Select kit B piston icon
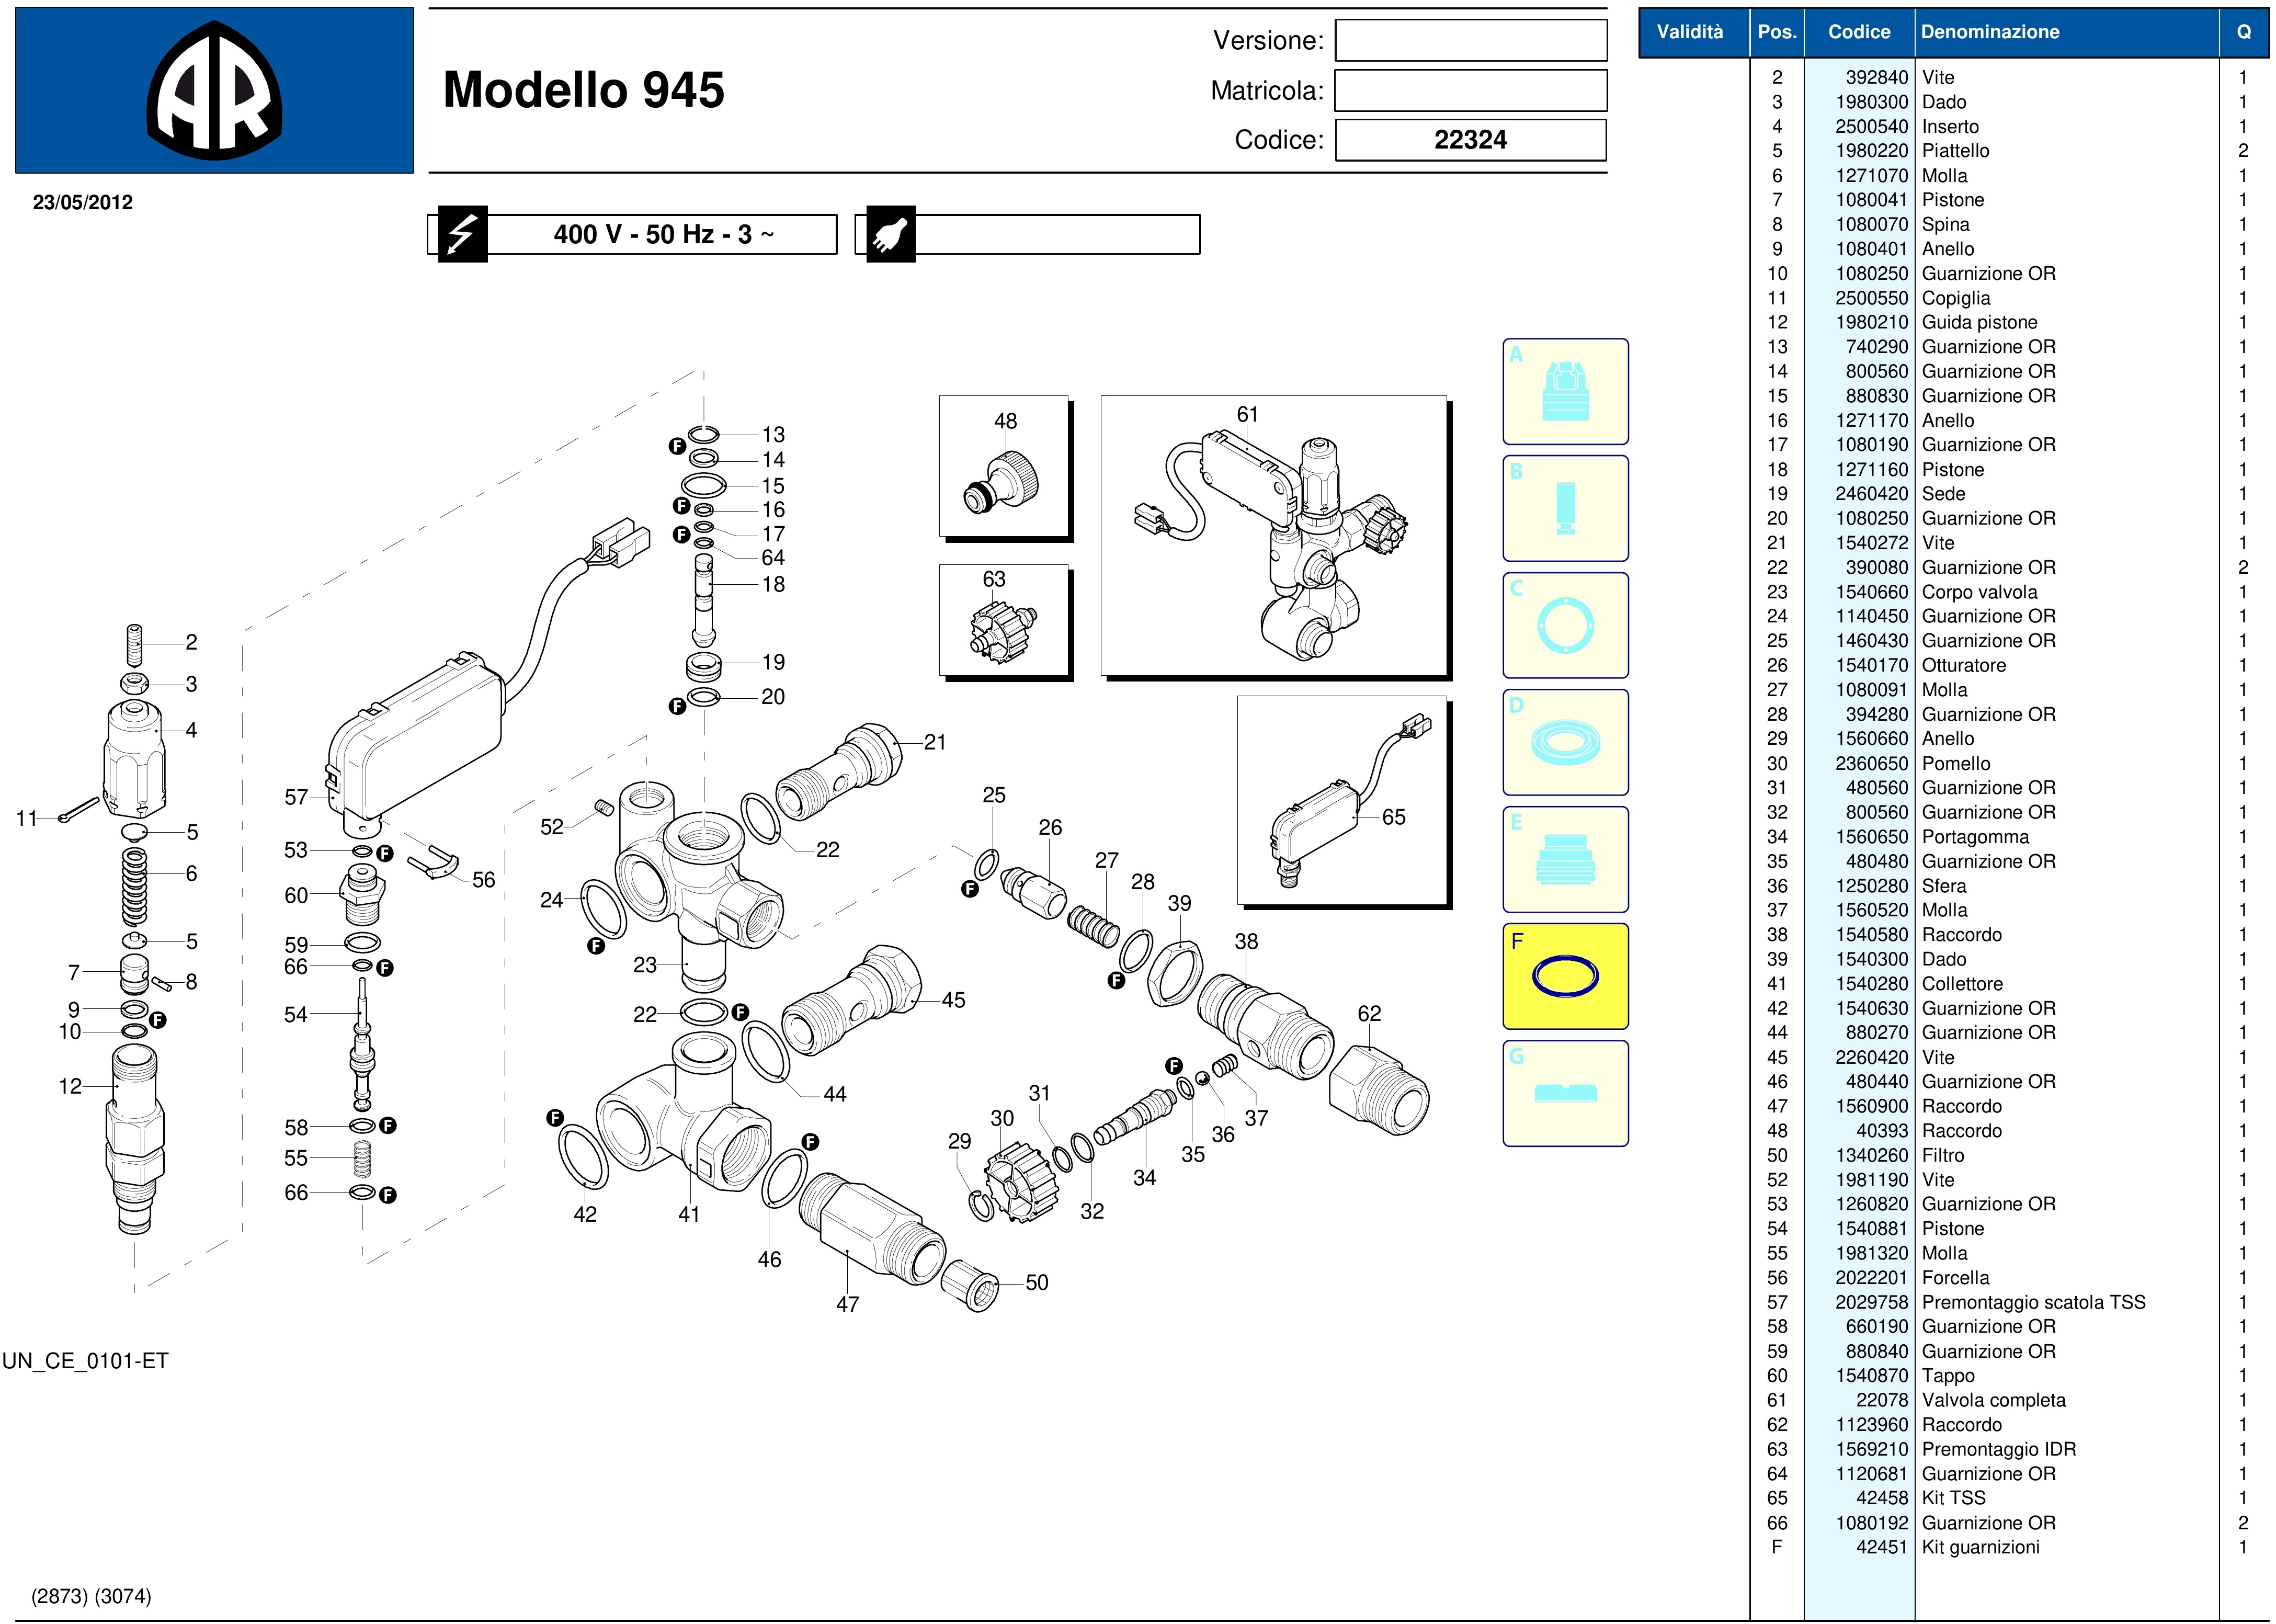Image resolution: width=2276 pixels, height=1624 pixels. [1565, 508]
